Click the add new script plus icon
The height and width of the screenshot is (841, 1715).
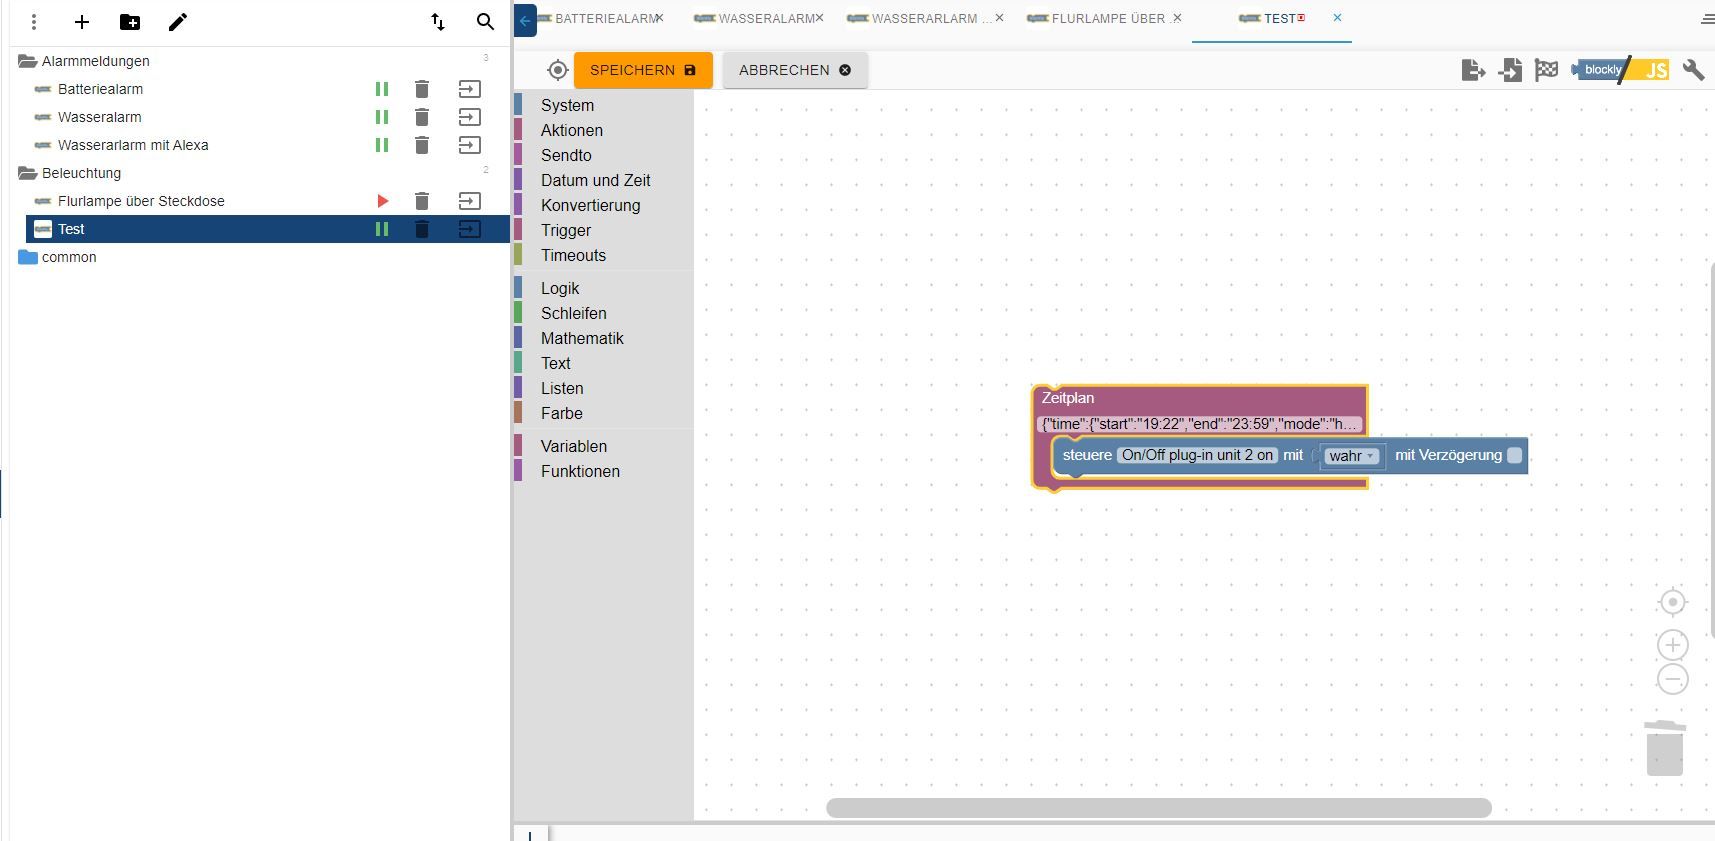pyautogui.click(x=82, y=22)
